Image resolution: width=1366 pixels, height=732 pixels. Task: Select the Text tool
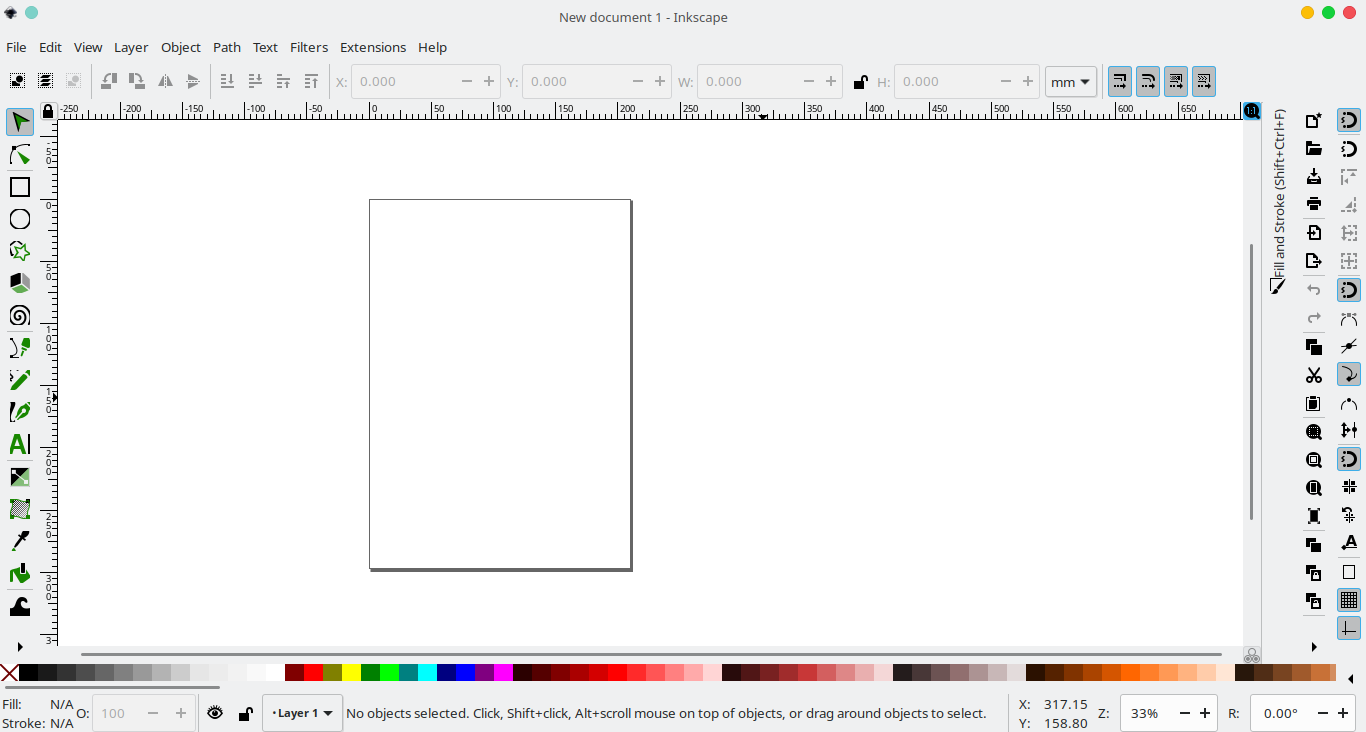pyautogui.click(x=20, y=444)
